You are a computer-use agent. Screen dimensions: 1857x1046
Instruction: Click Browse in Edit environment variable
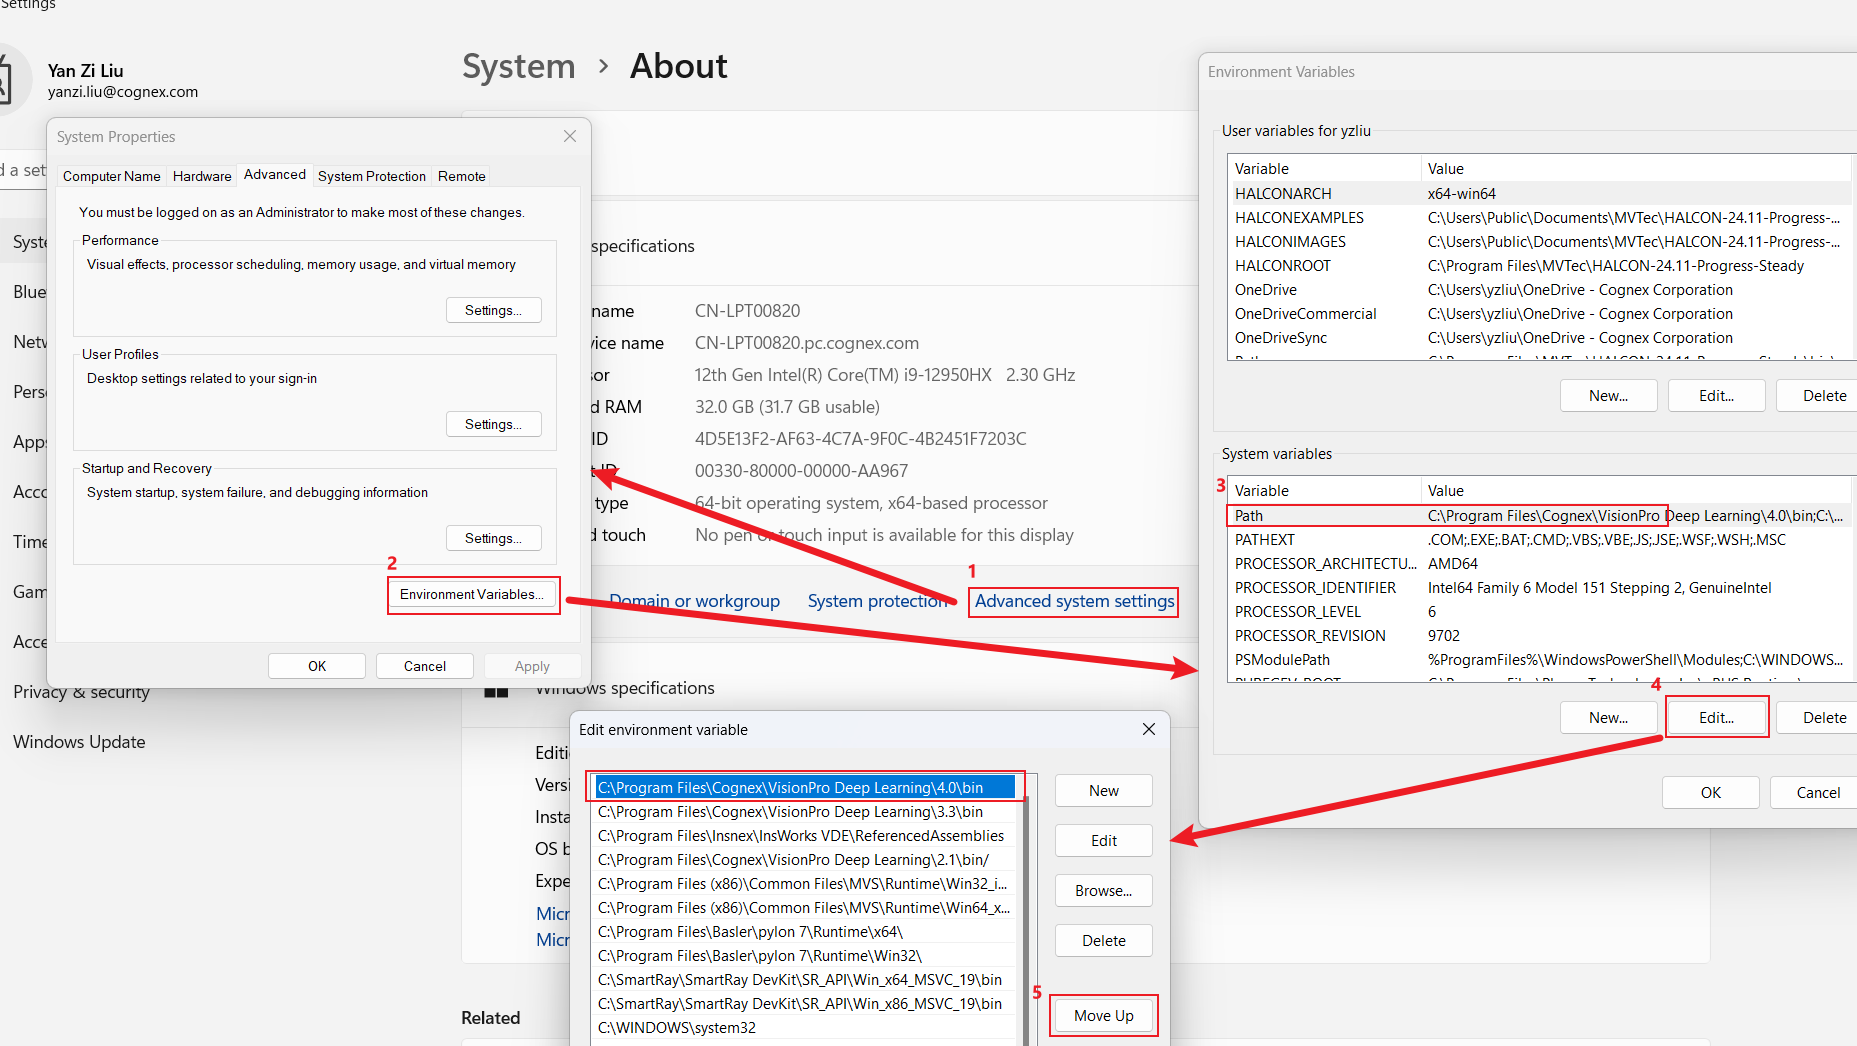[x=1103, y=890]
